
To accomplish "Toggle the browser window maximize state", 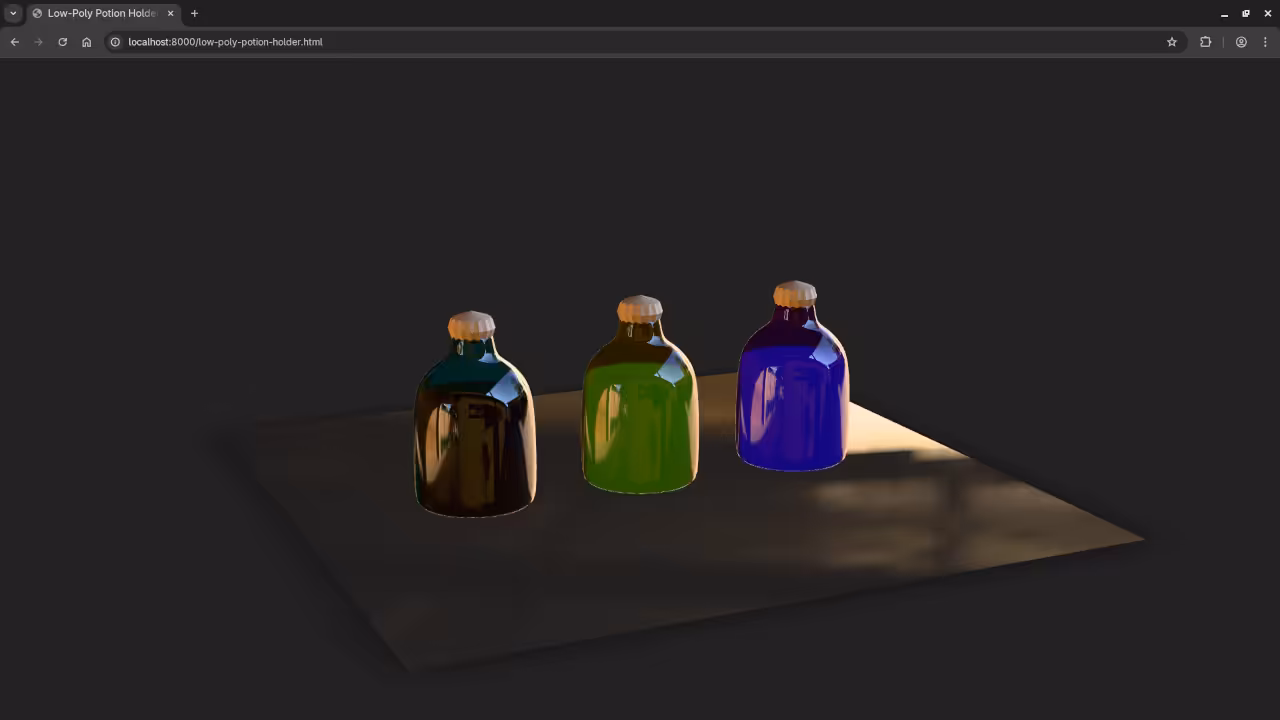I will [x=1246, y=13].
